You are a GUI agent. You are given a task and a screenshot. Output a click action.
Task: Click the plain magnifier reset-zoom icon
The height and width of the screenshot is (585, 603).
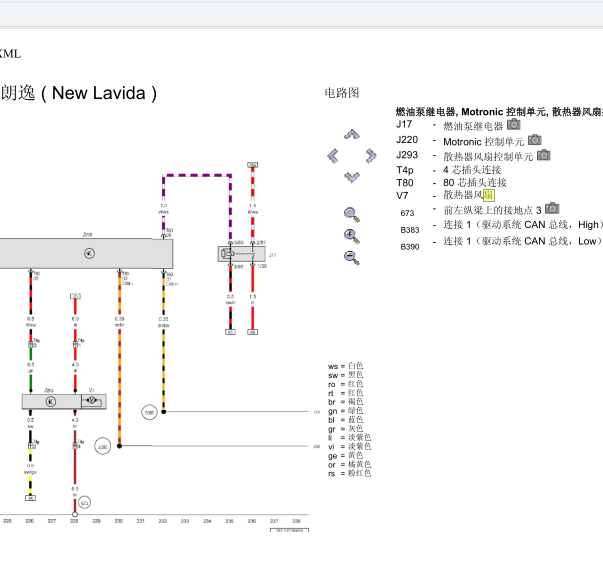(352, 214)
